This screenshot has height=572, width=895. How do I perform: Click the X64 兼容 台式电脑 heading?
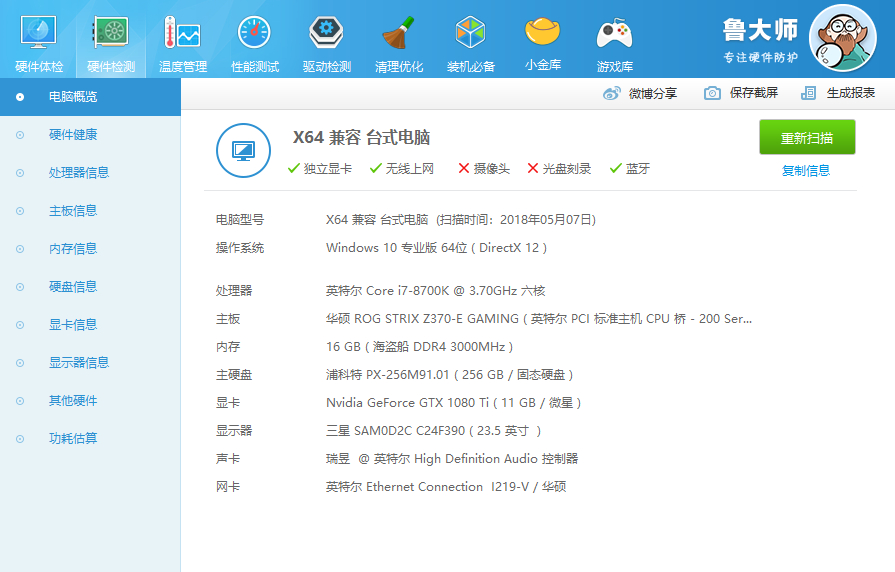click(361, 138)
